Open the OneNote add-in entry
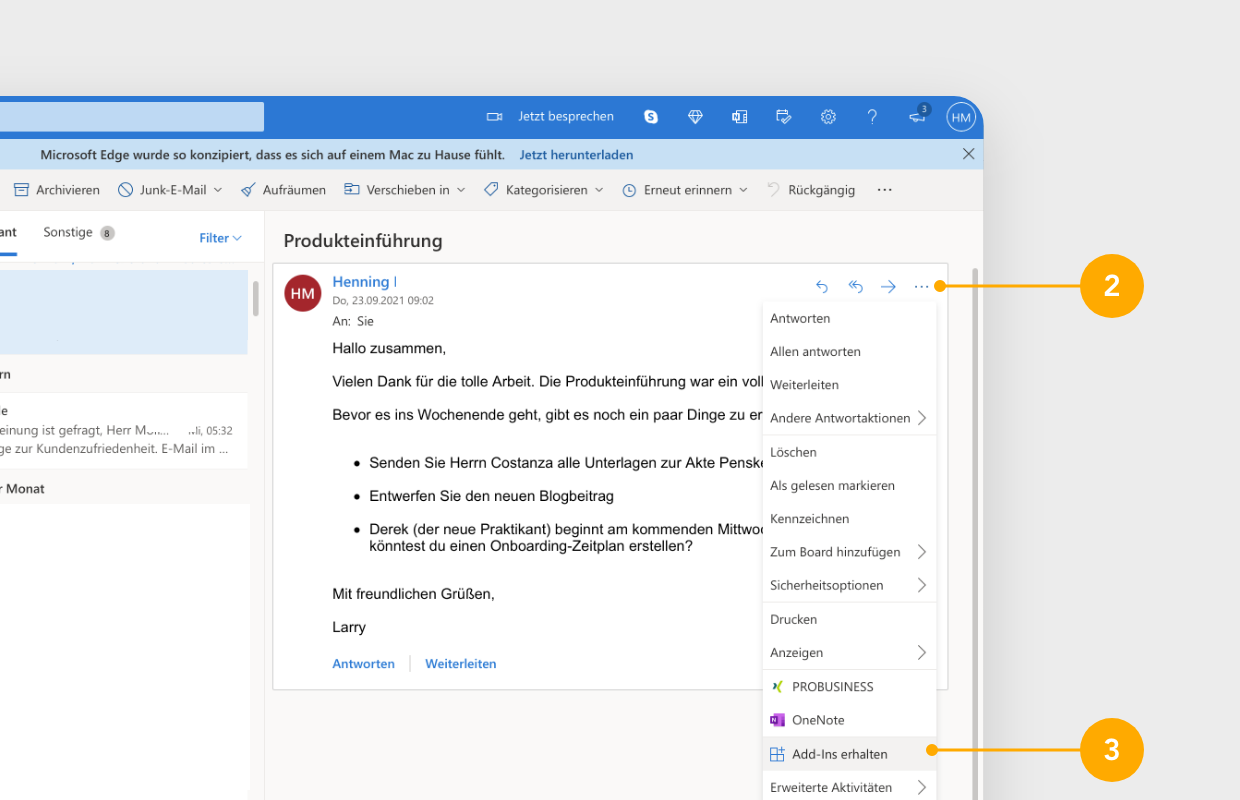The width and height of the screenshot is (1240, 800). coord(849,720)
